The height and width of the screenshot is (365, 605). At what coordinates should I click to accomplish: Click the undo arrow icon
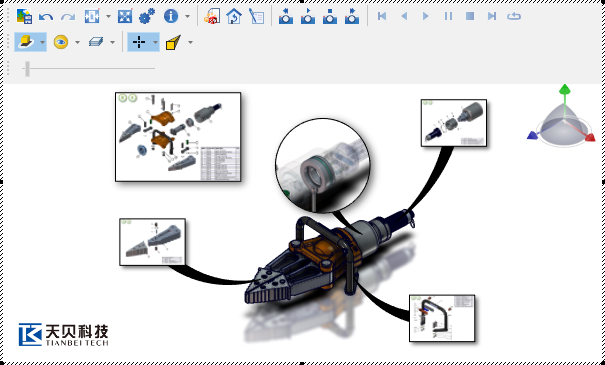coord(46,17)
